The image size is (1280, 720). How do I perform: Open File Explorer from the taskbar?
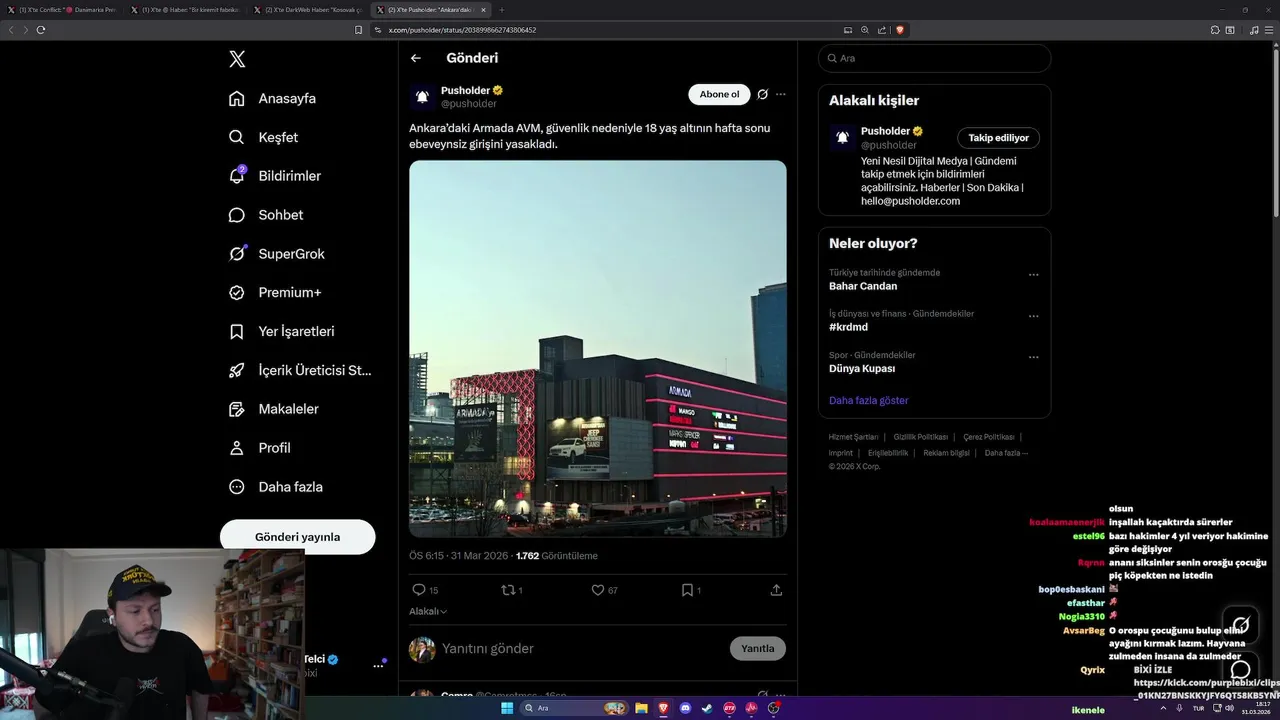tap(641, 708)
